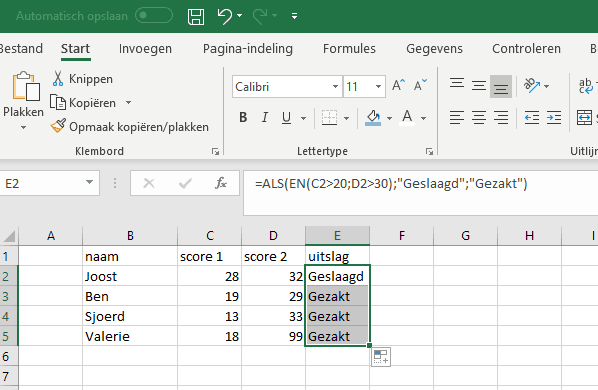This screenshot has width=598, height=390.
Task: Select the cell containing Geslaagd
Action: pyautogui.click(x=337, y=276)
